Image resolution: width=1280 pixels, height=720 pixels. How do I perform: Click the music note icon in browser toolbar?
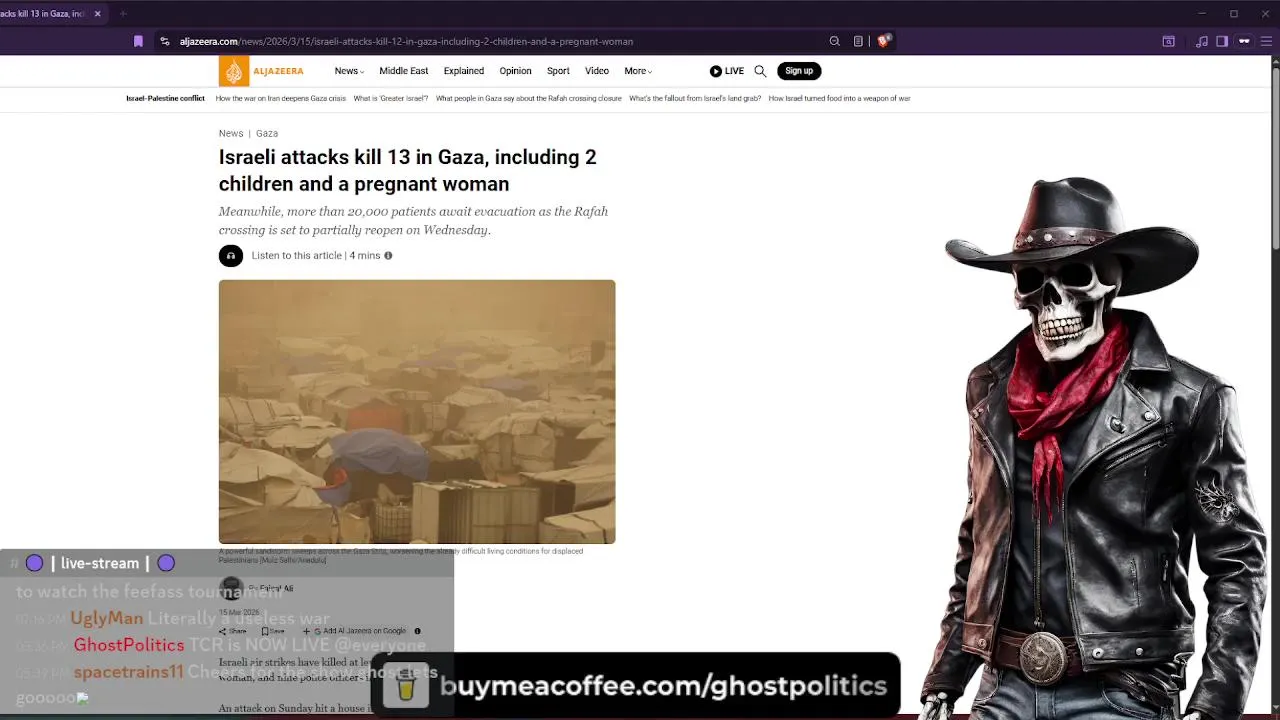coord(1202,41)
